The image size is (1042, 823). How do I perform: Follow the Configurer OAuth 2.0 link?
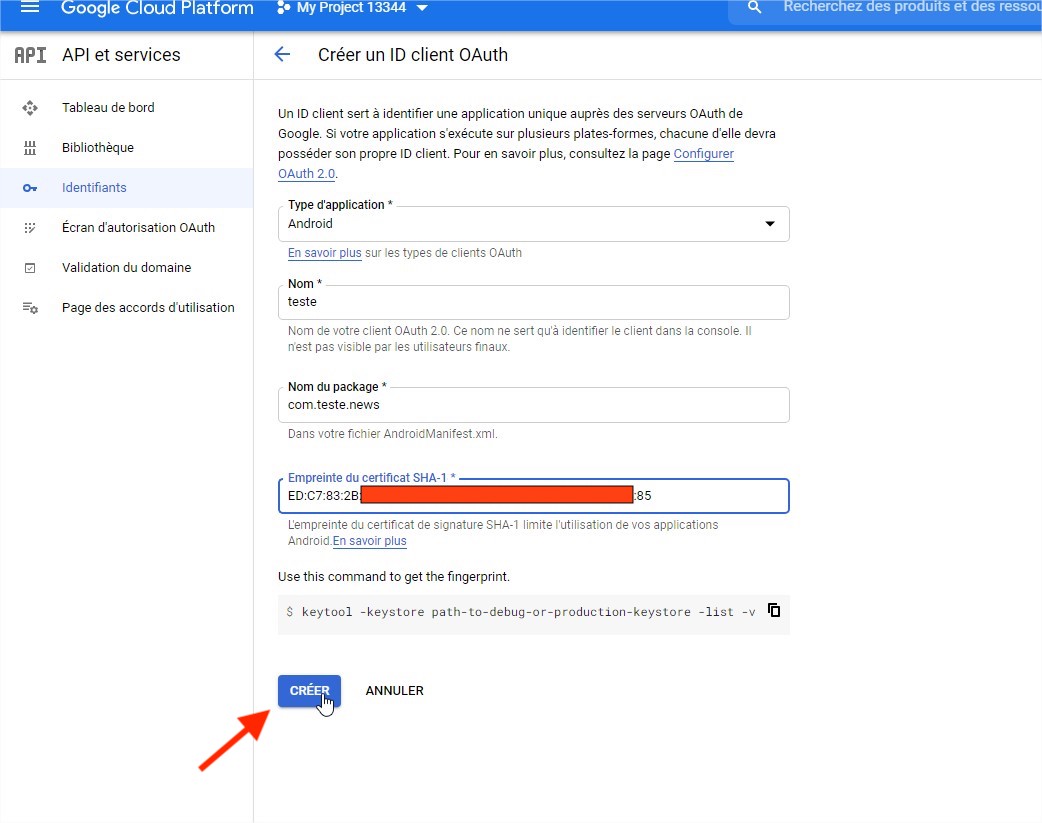coord(704,154)
